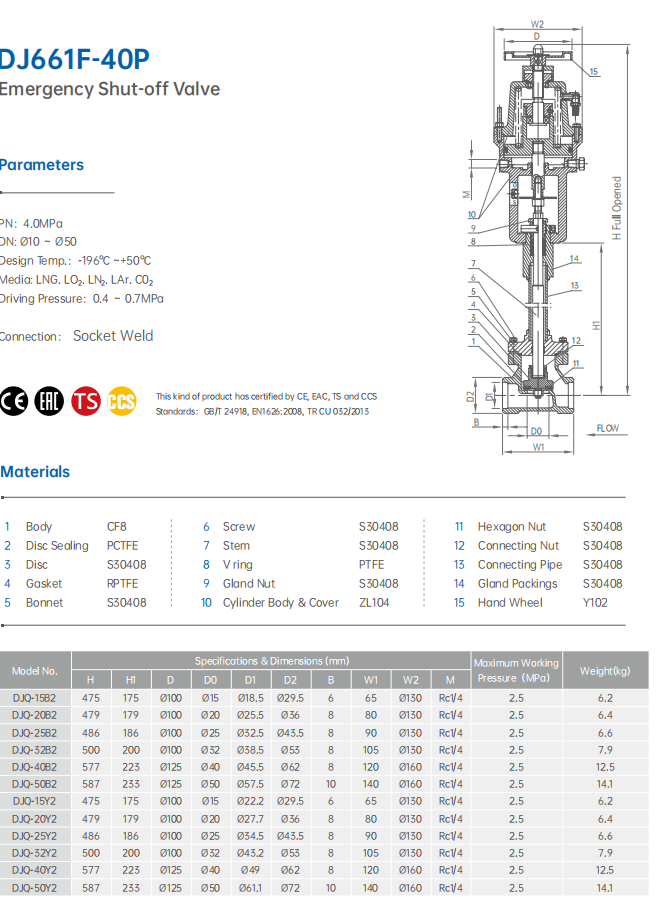
Task: Click the Maximum Working Pressure column header
Action: (516, 670)
